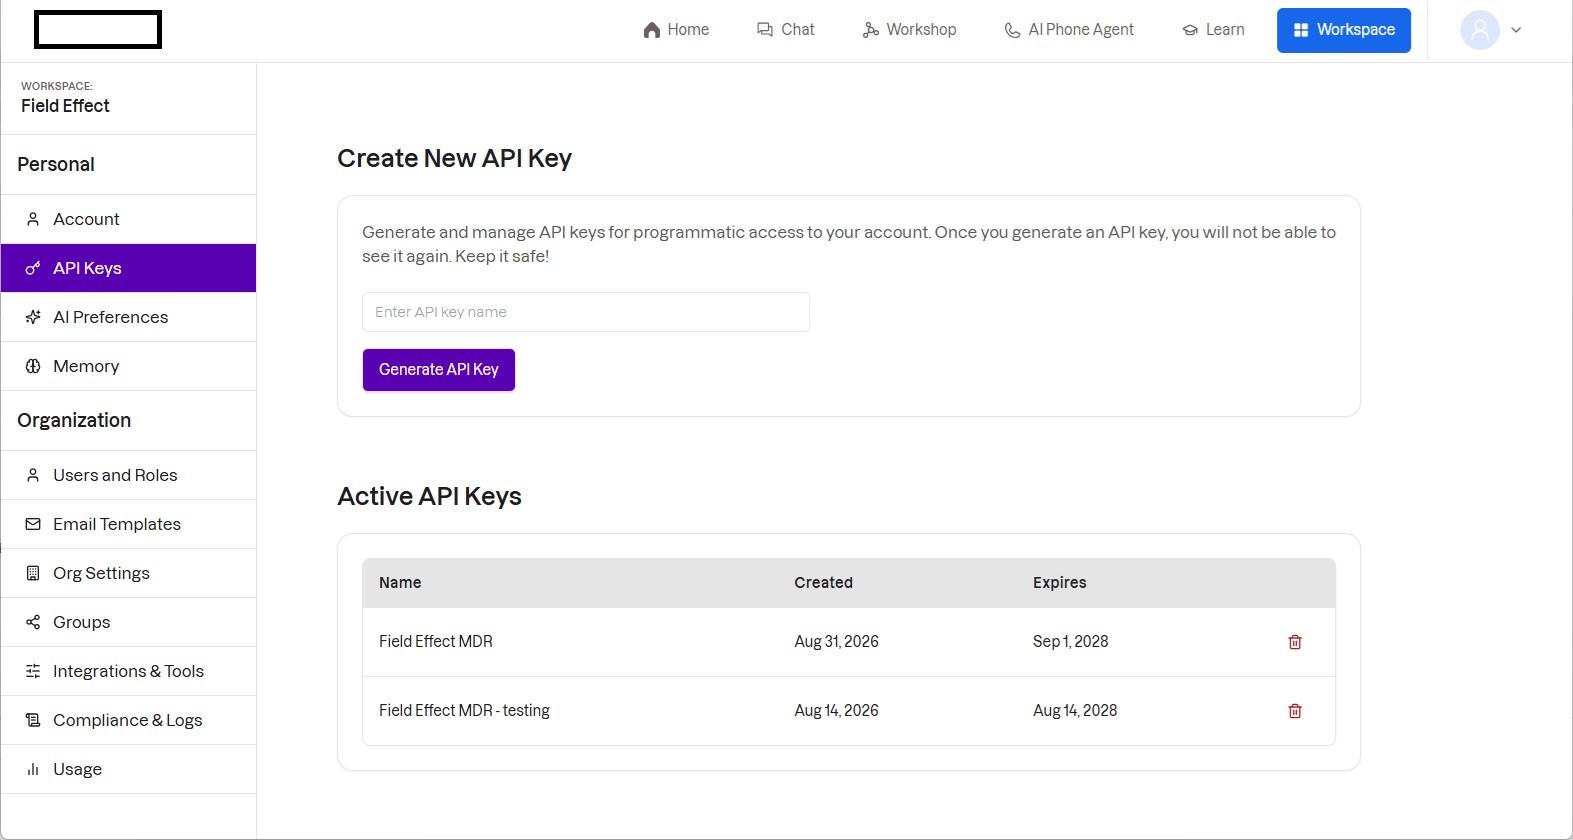
Task: Open AI Phone Agent page
Action: (1069, 30)
